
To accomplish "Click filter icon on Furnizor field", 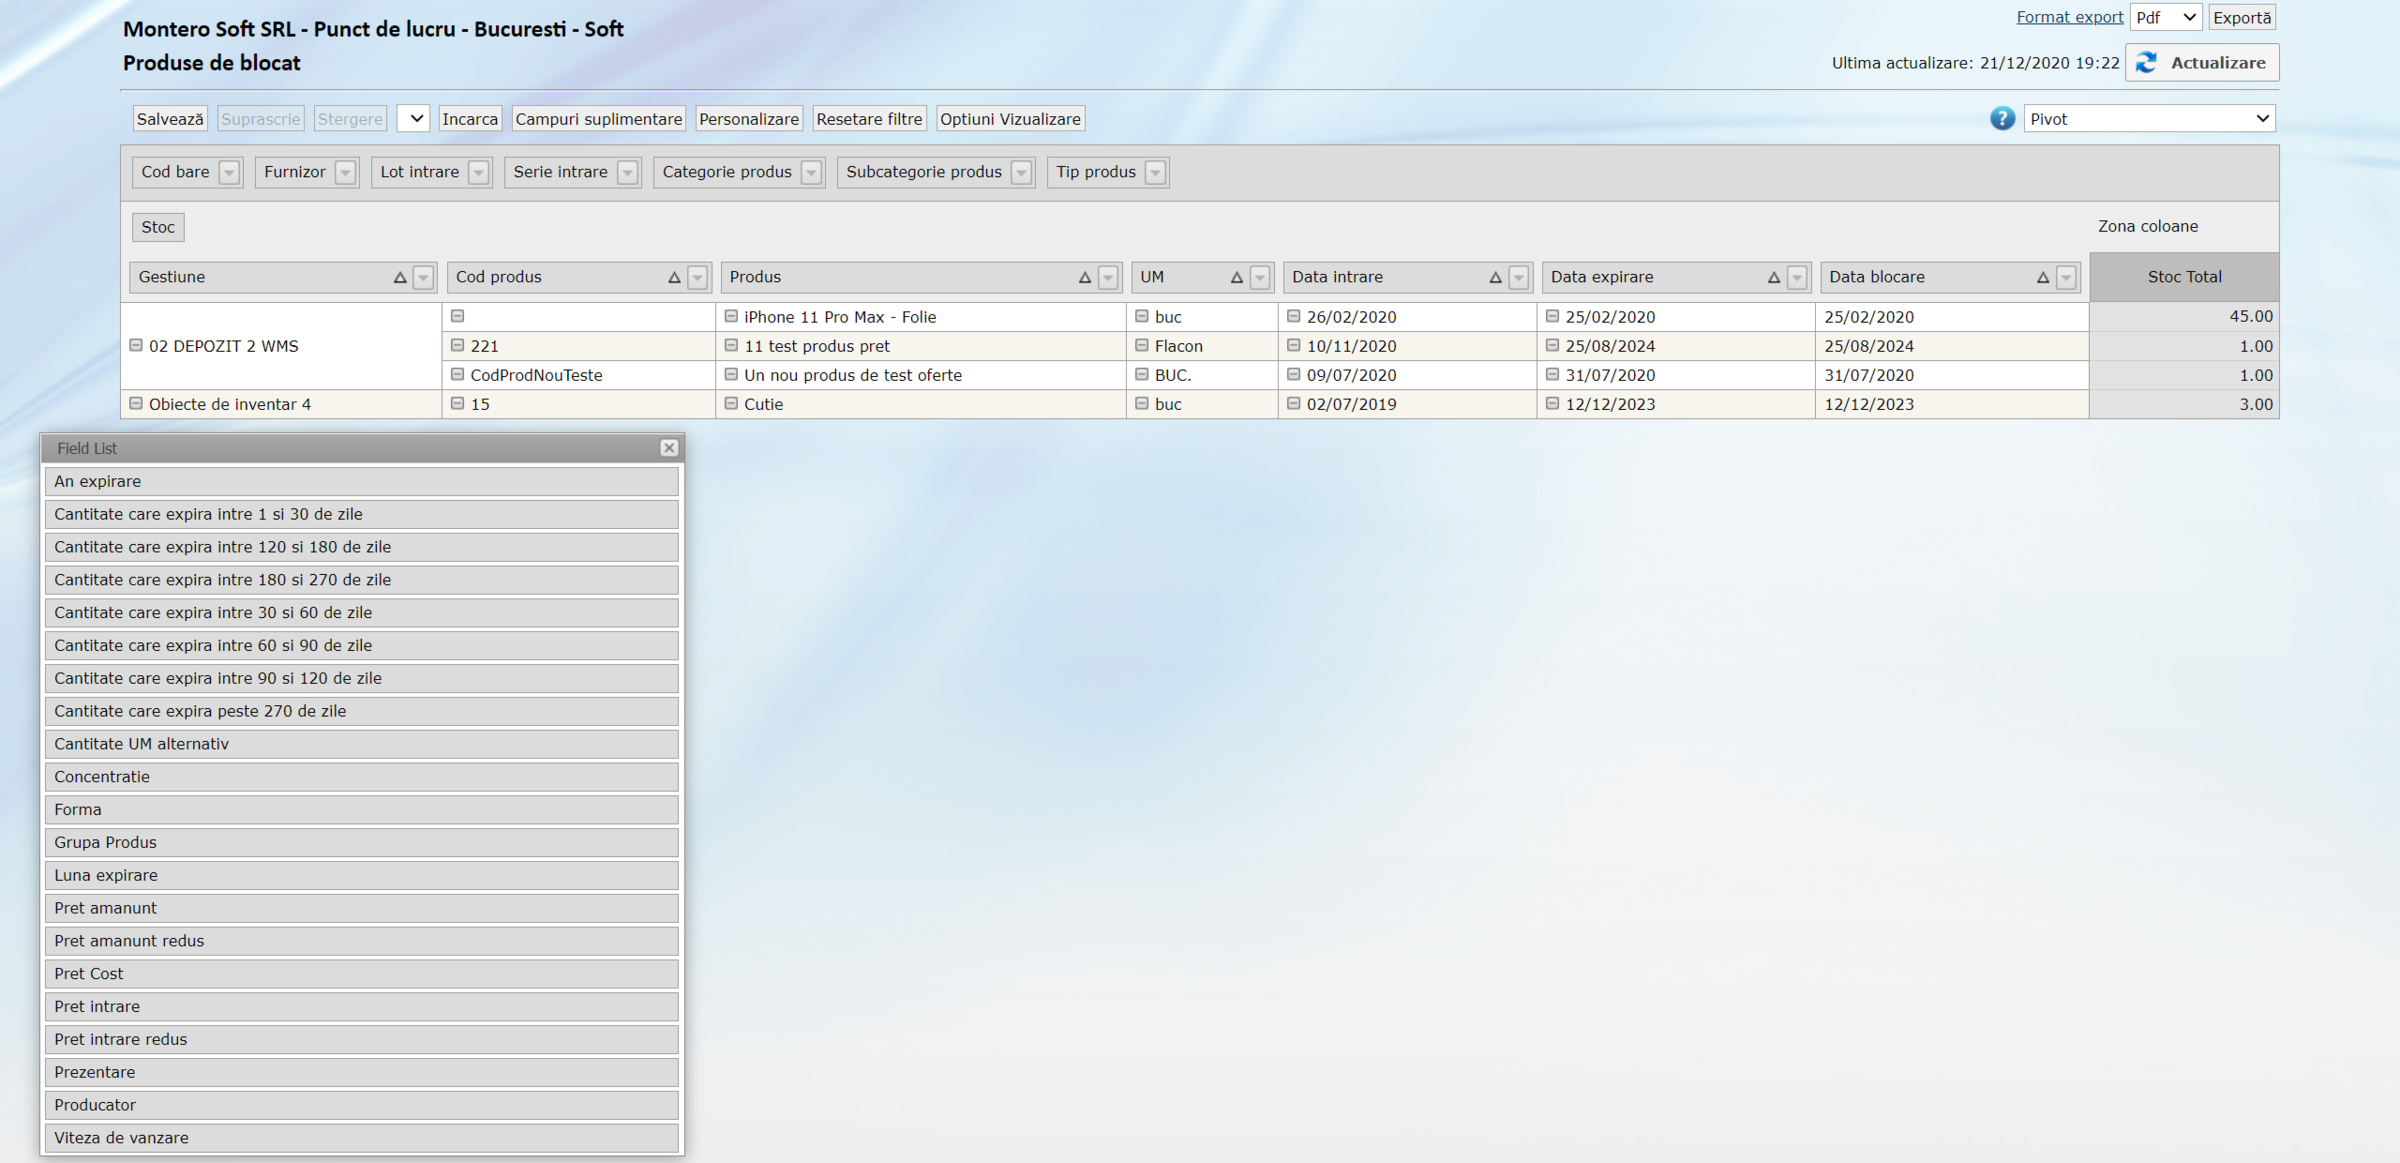I will (x=345, y=173).
